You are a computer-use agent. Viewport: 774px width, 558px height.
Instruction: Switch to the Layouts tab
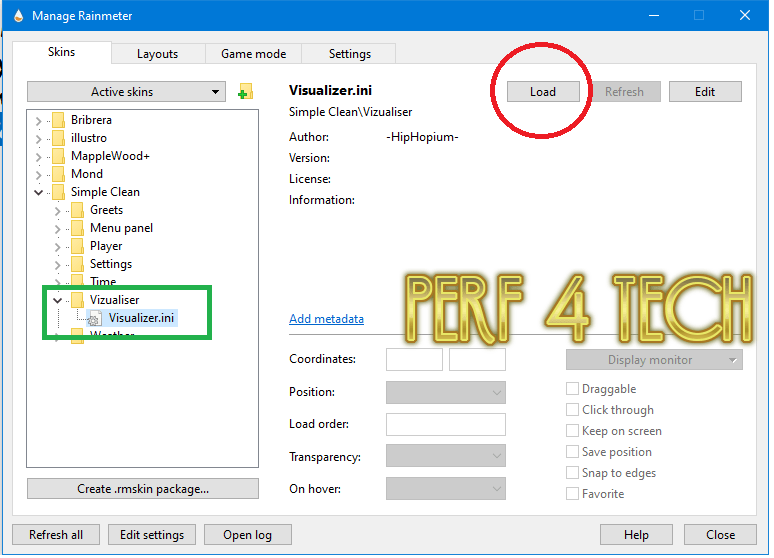(157, 54)
